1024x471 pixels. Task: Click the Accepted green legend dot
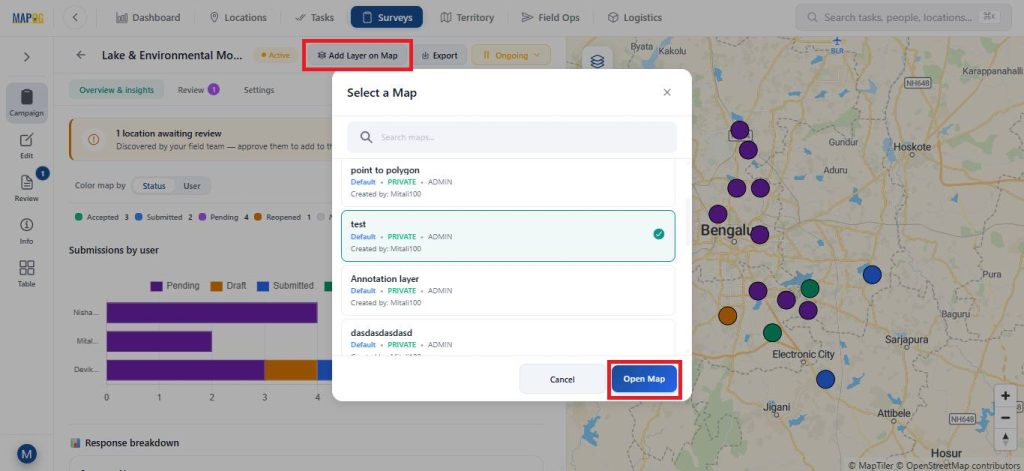click(78, 217)
